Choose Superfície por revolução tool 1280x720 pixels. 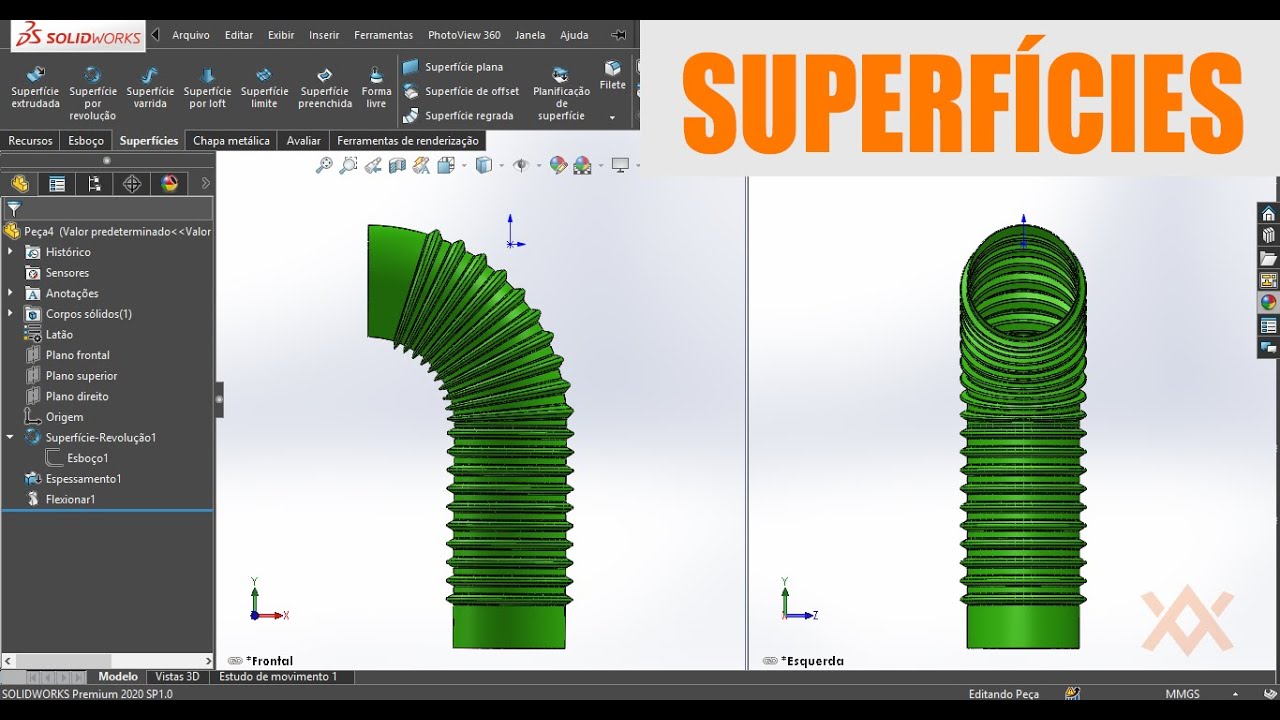coord(93,93)
